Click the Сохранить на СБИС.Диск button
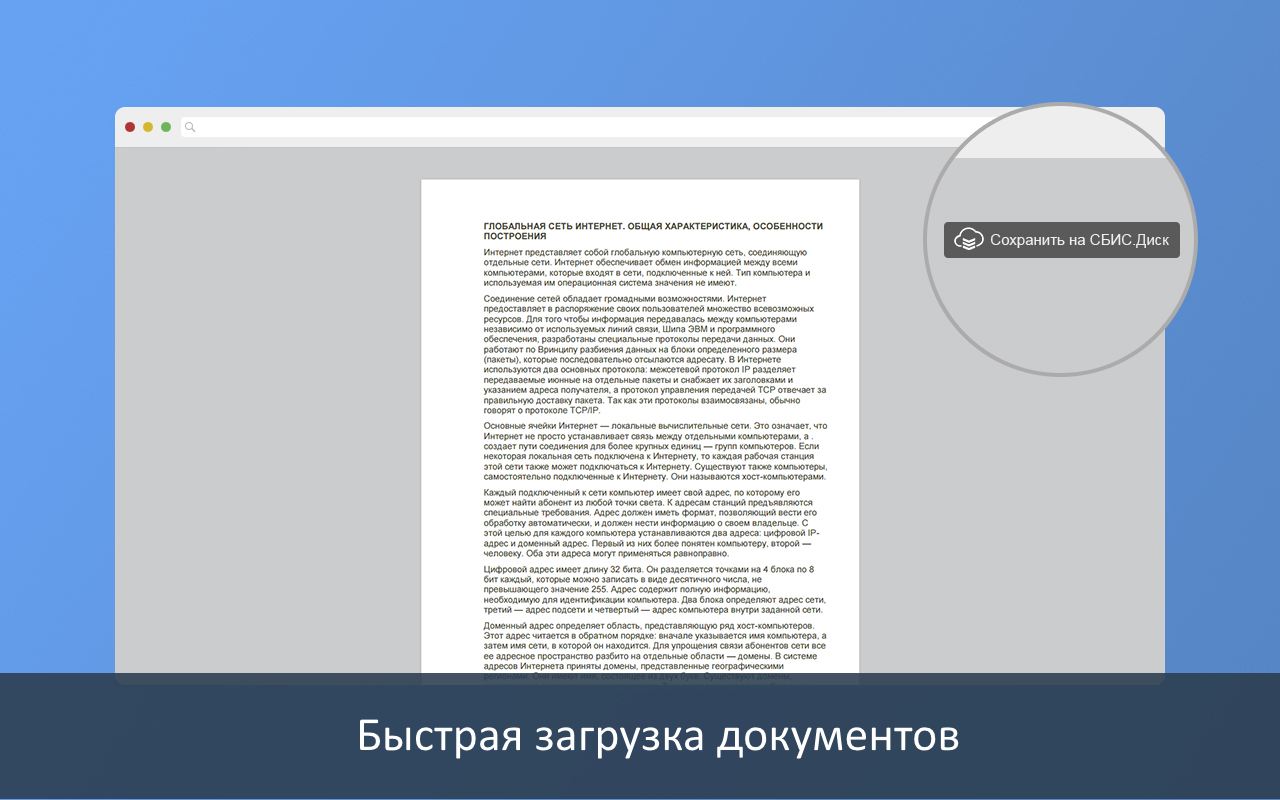1280x800 pixels. tap(1062, 240)
